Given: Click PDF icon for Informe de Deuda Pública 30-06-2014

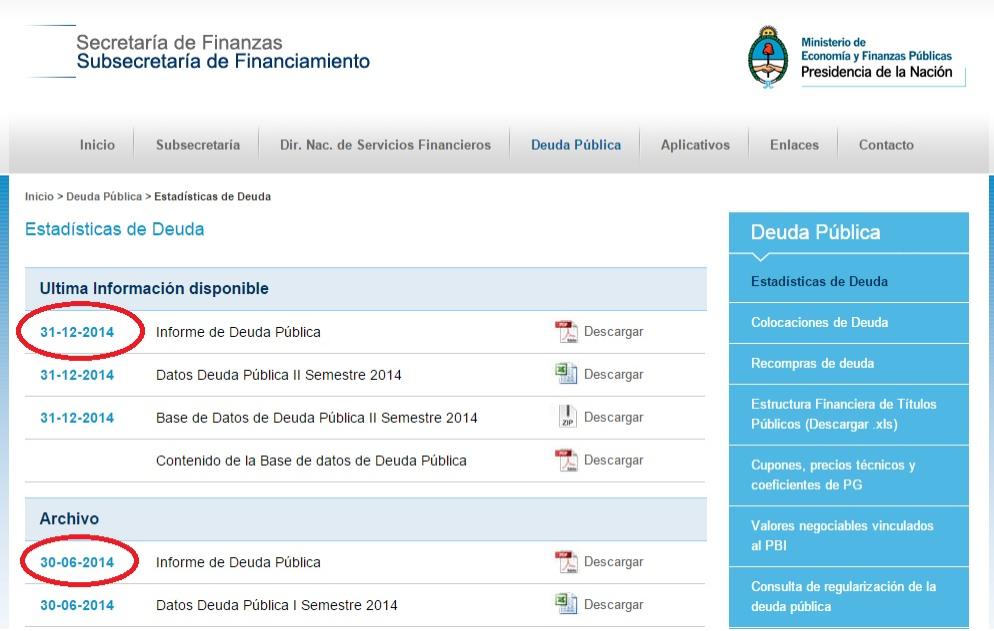Looking at the screenshot, I should pos(566,562).
